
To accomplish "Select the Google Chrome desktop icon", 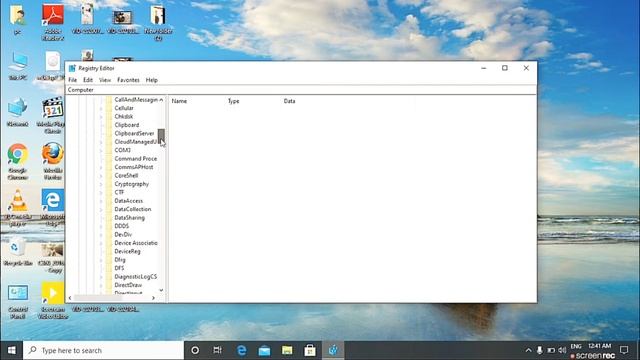I will [x=18, y=162].
